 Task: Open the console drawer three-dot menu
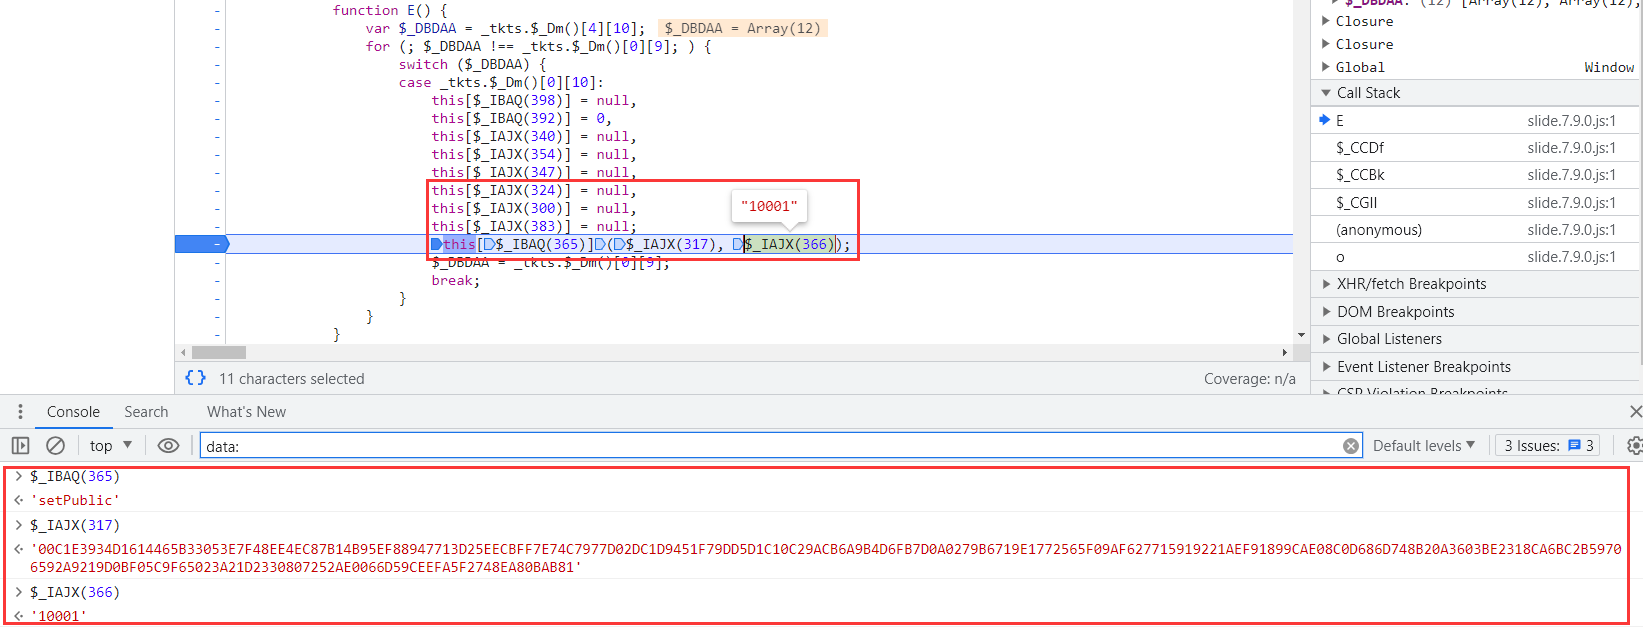[x=20, y=412]
